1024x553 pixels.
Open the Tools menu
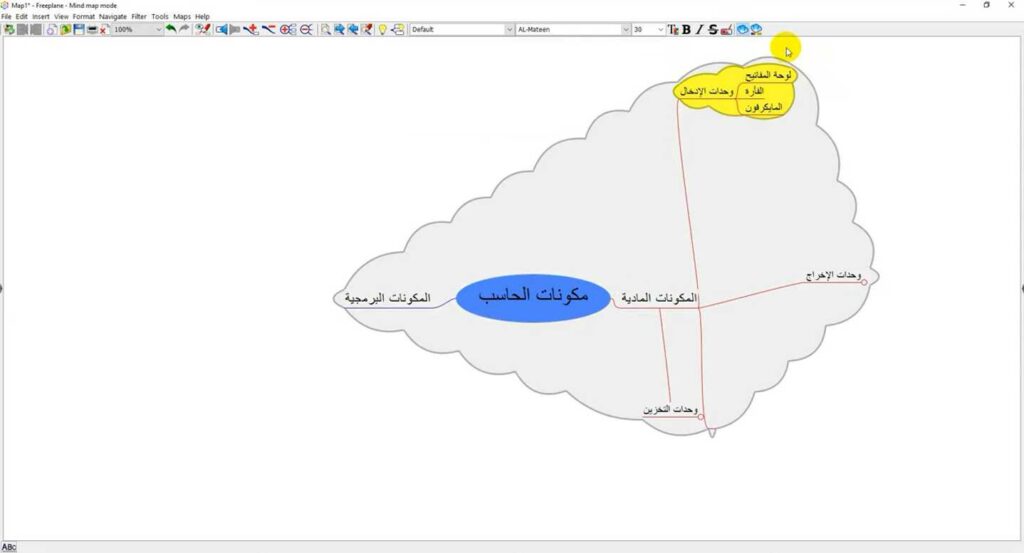(x=159, y=16)
